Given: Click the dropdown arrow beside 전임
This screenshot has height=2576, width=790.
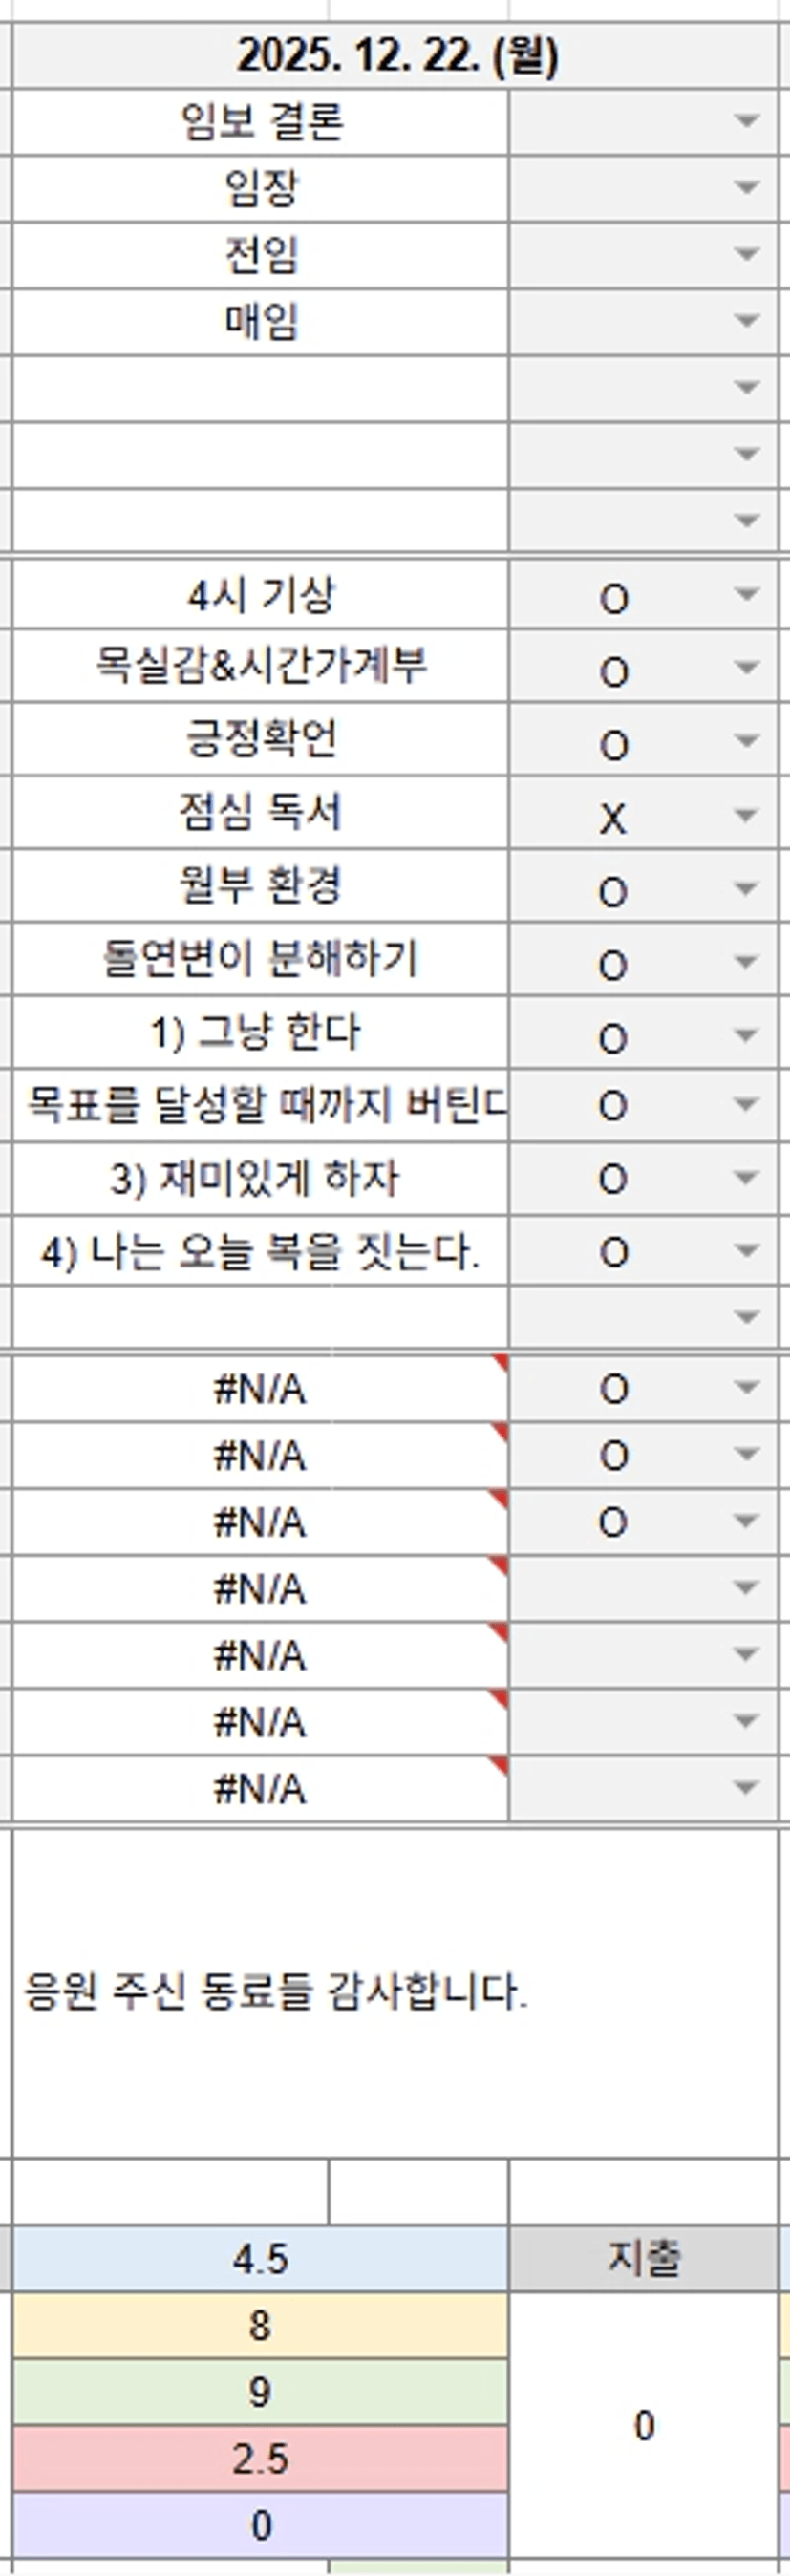Looking at the screenshot, I should pos(745,254).
